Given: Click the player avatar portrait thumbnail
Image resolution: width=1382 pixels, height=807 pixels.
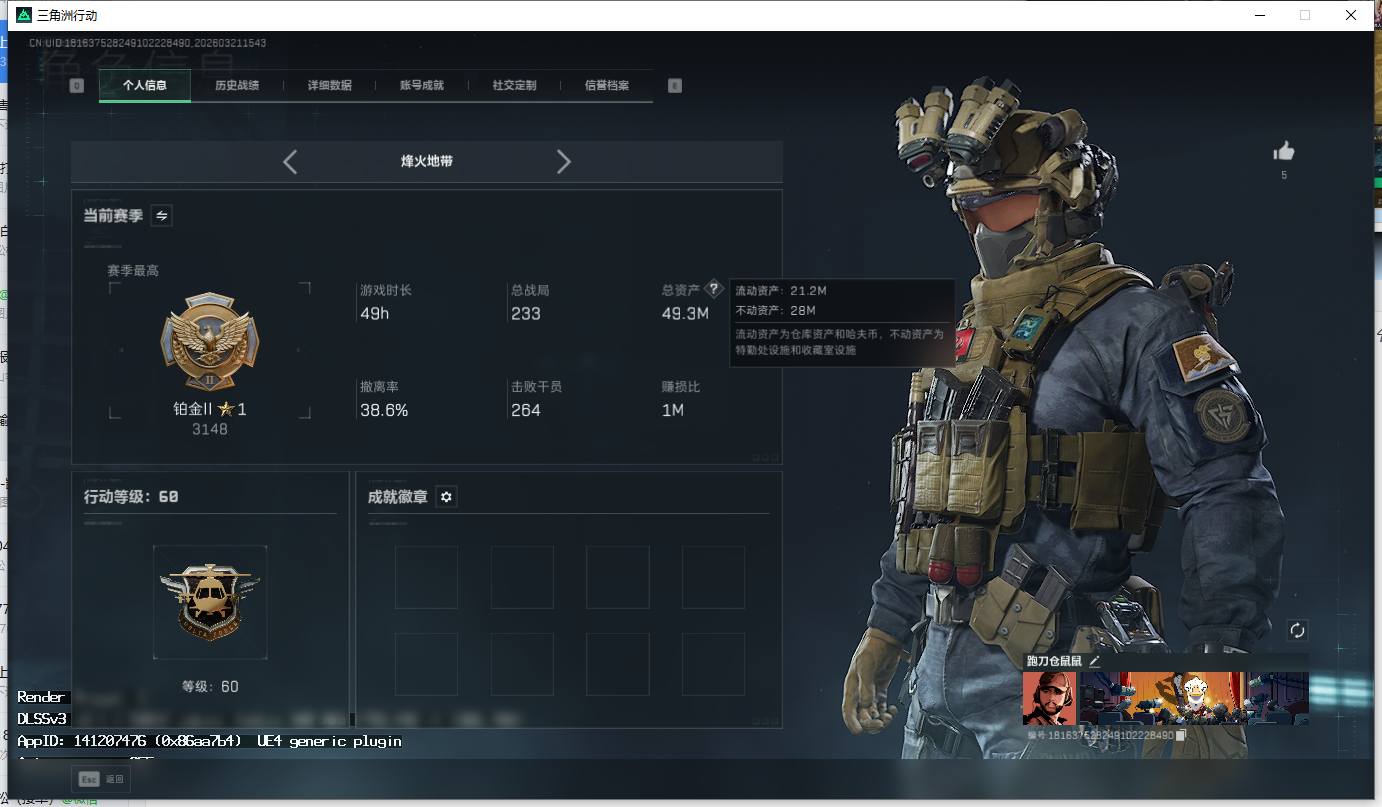Looking at the screenshot, I should click(1049, 698).
